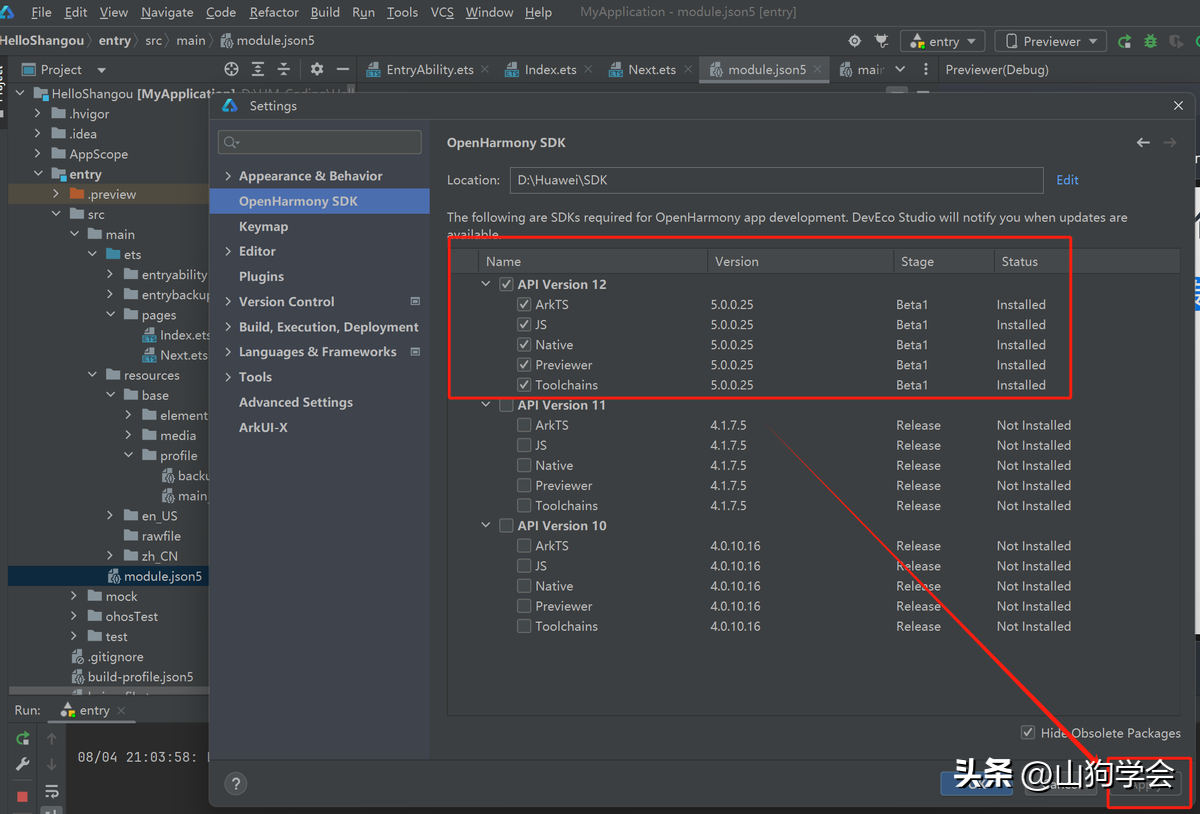Expand Build, Execution, Deployment section
Screen dimensions: 1200x814
coord(228,327)
